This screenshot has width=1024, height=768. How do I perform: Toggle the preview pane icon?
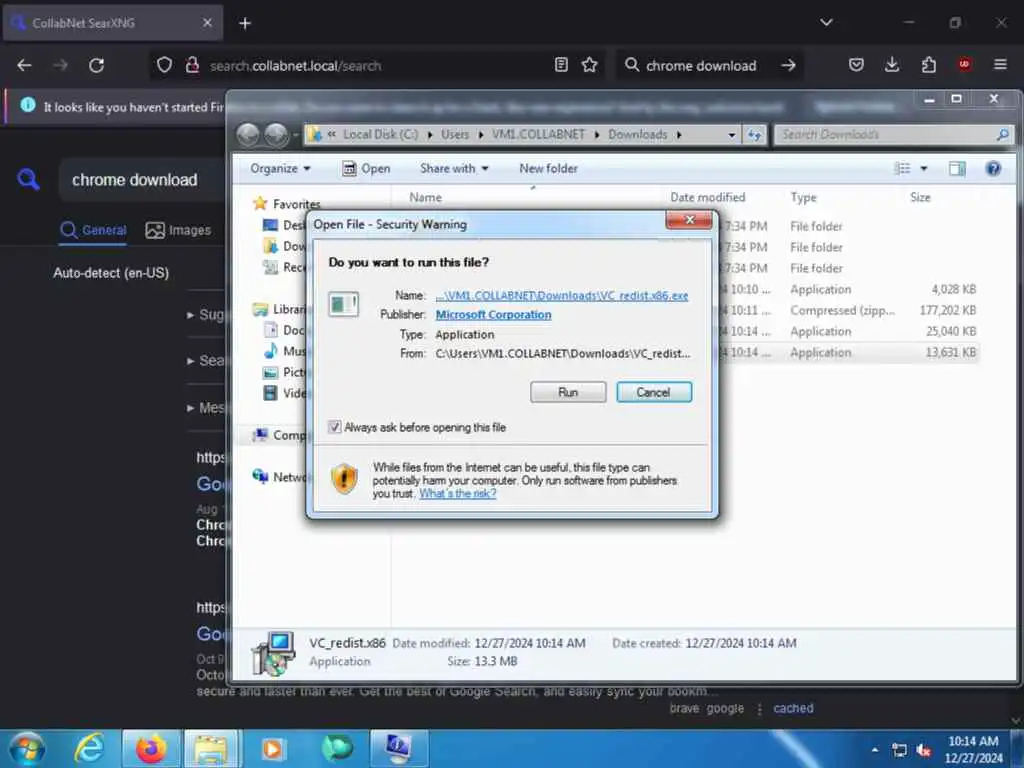pyautogui.click(x=957, y=168)
